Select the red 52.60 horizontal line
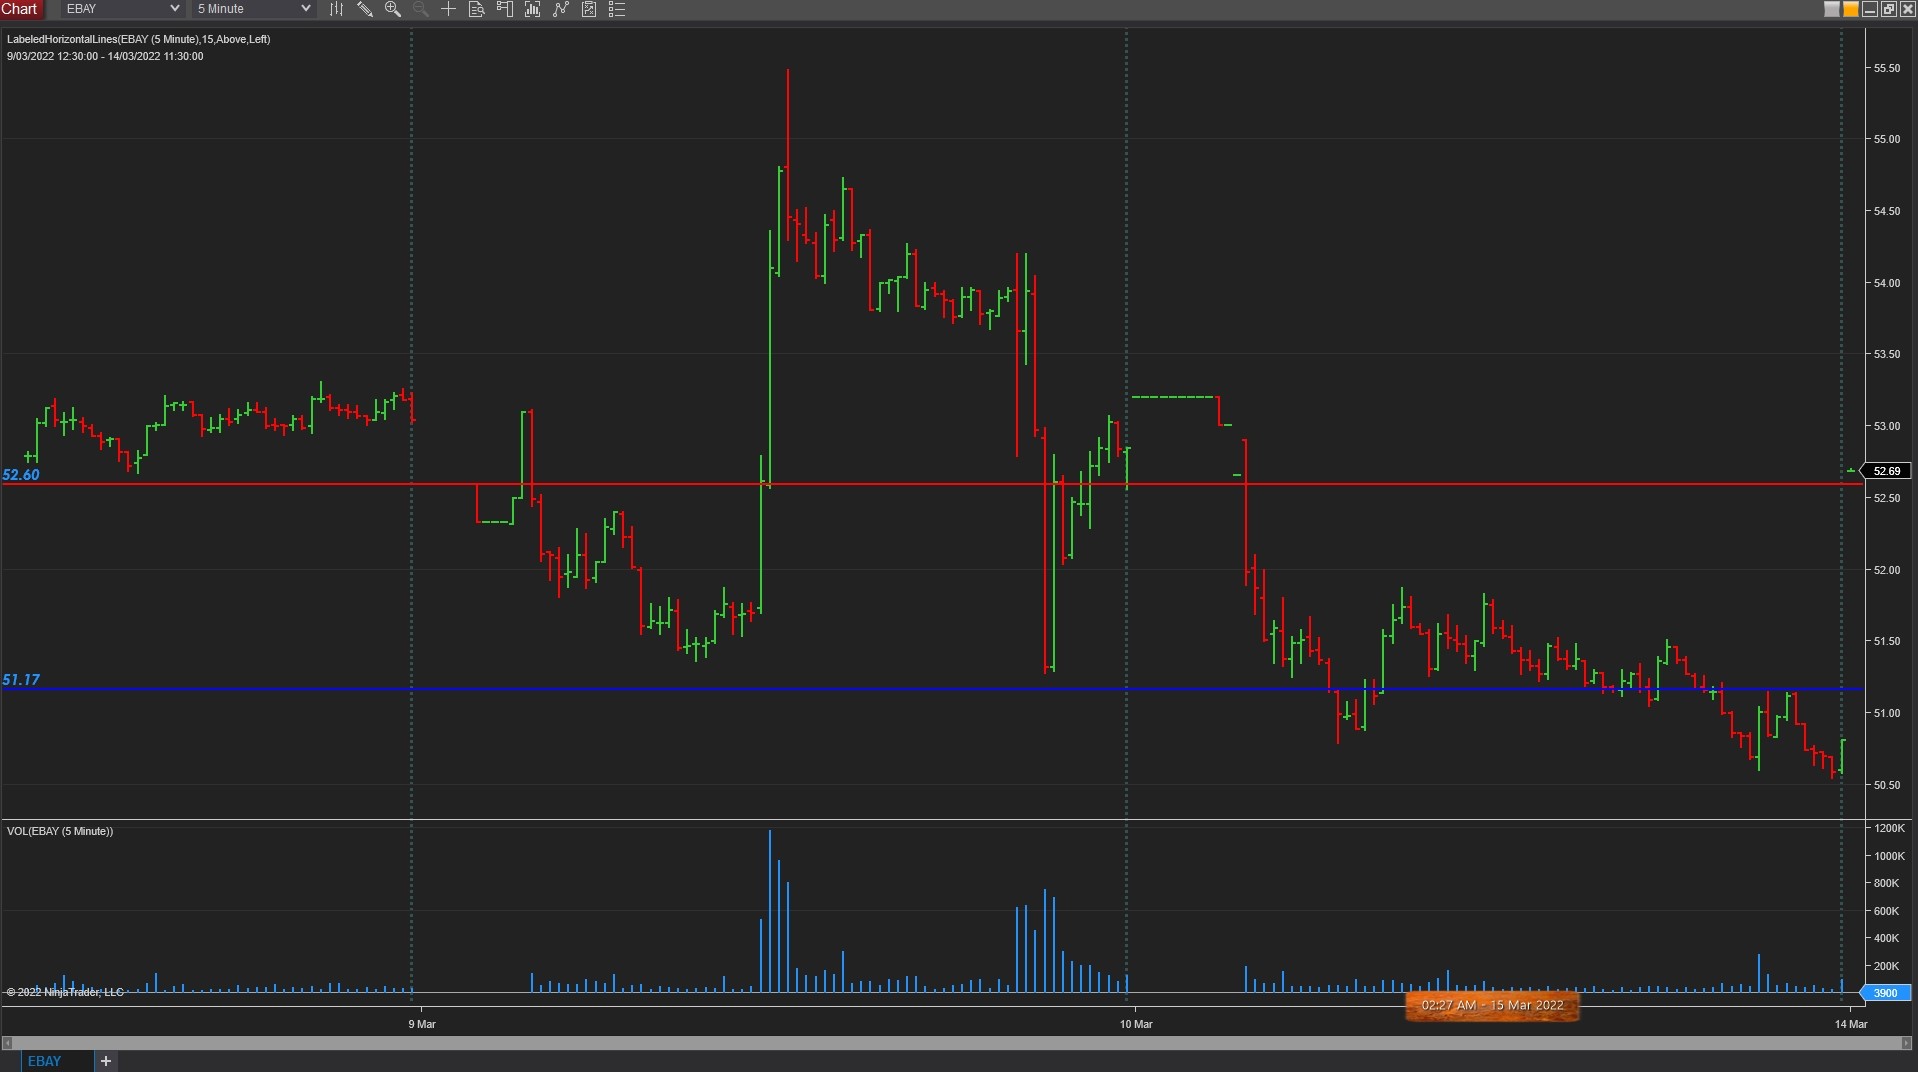Viewport: 1918px width, 1072px height. 932,484
